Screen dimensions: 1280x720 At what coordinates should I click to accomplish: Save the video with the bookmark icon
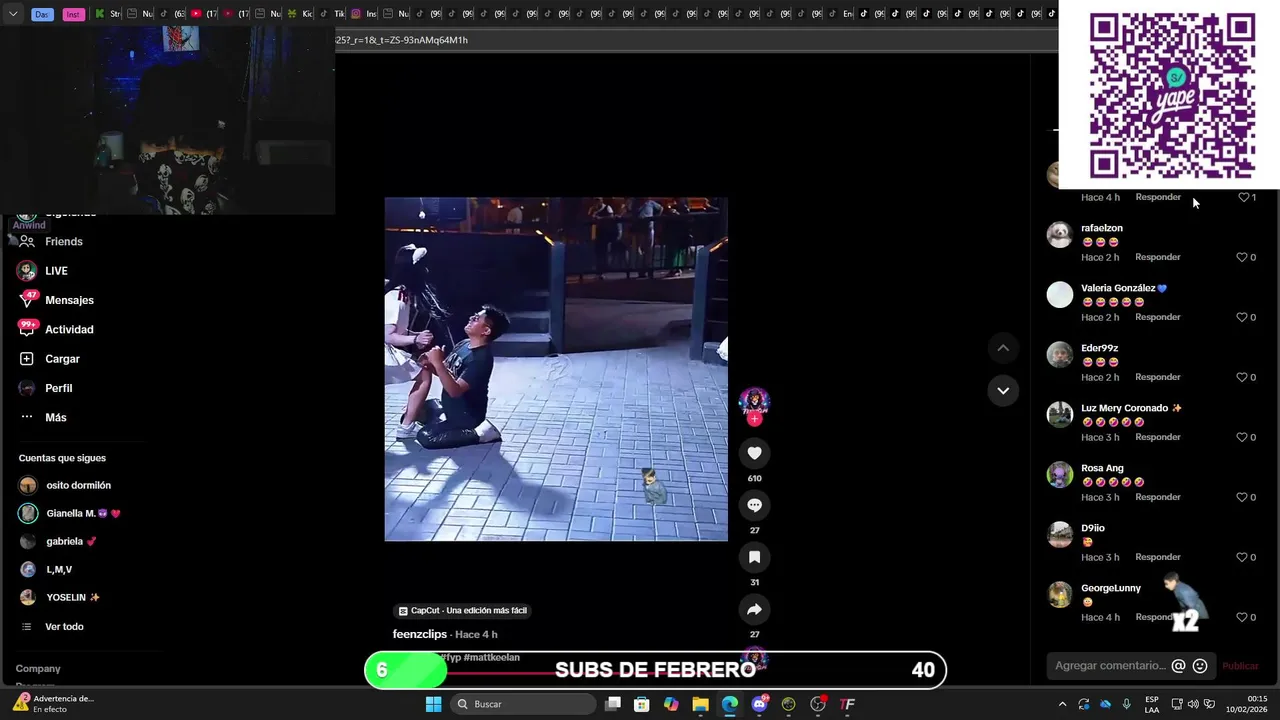pyautogui.click(x=754, y=557)
